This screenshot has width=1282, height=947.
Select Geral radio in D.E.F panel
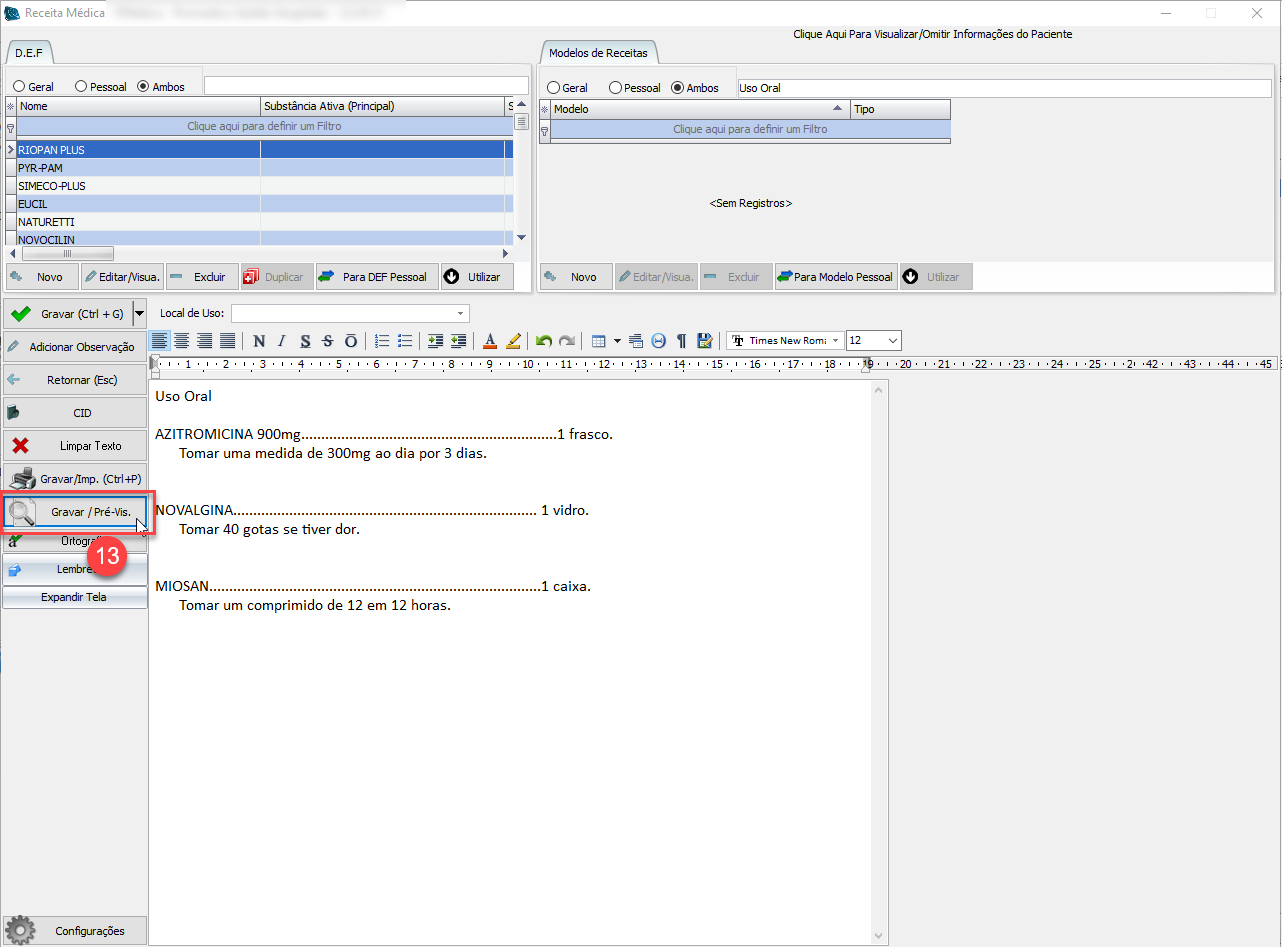pos(19,87)
